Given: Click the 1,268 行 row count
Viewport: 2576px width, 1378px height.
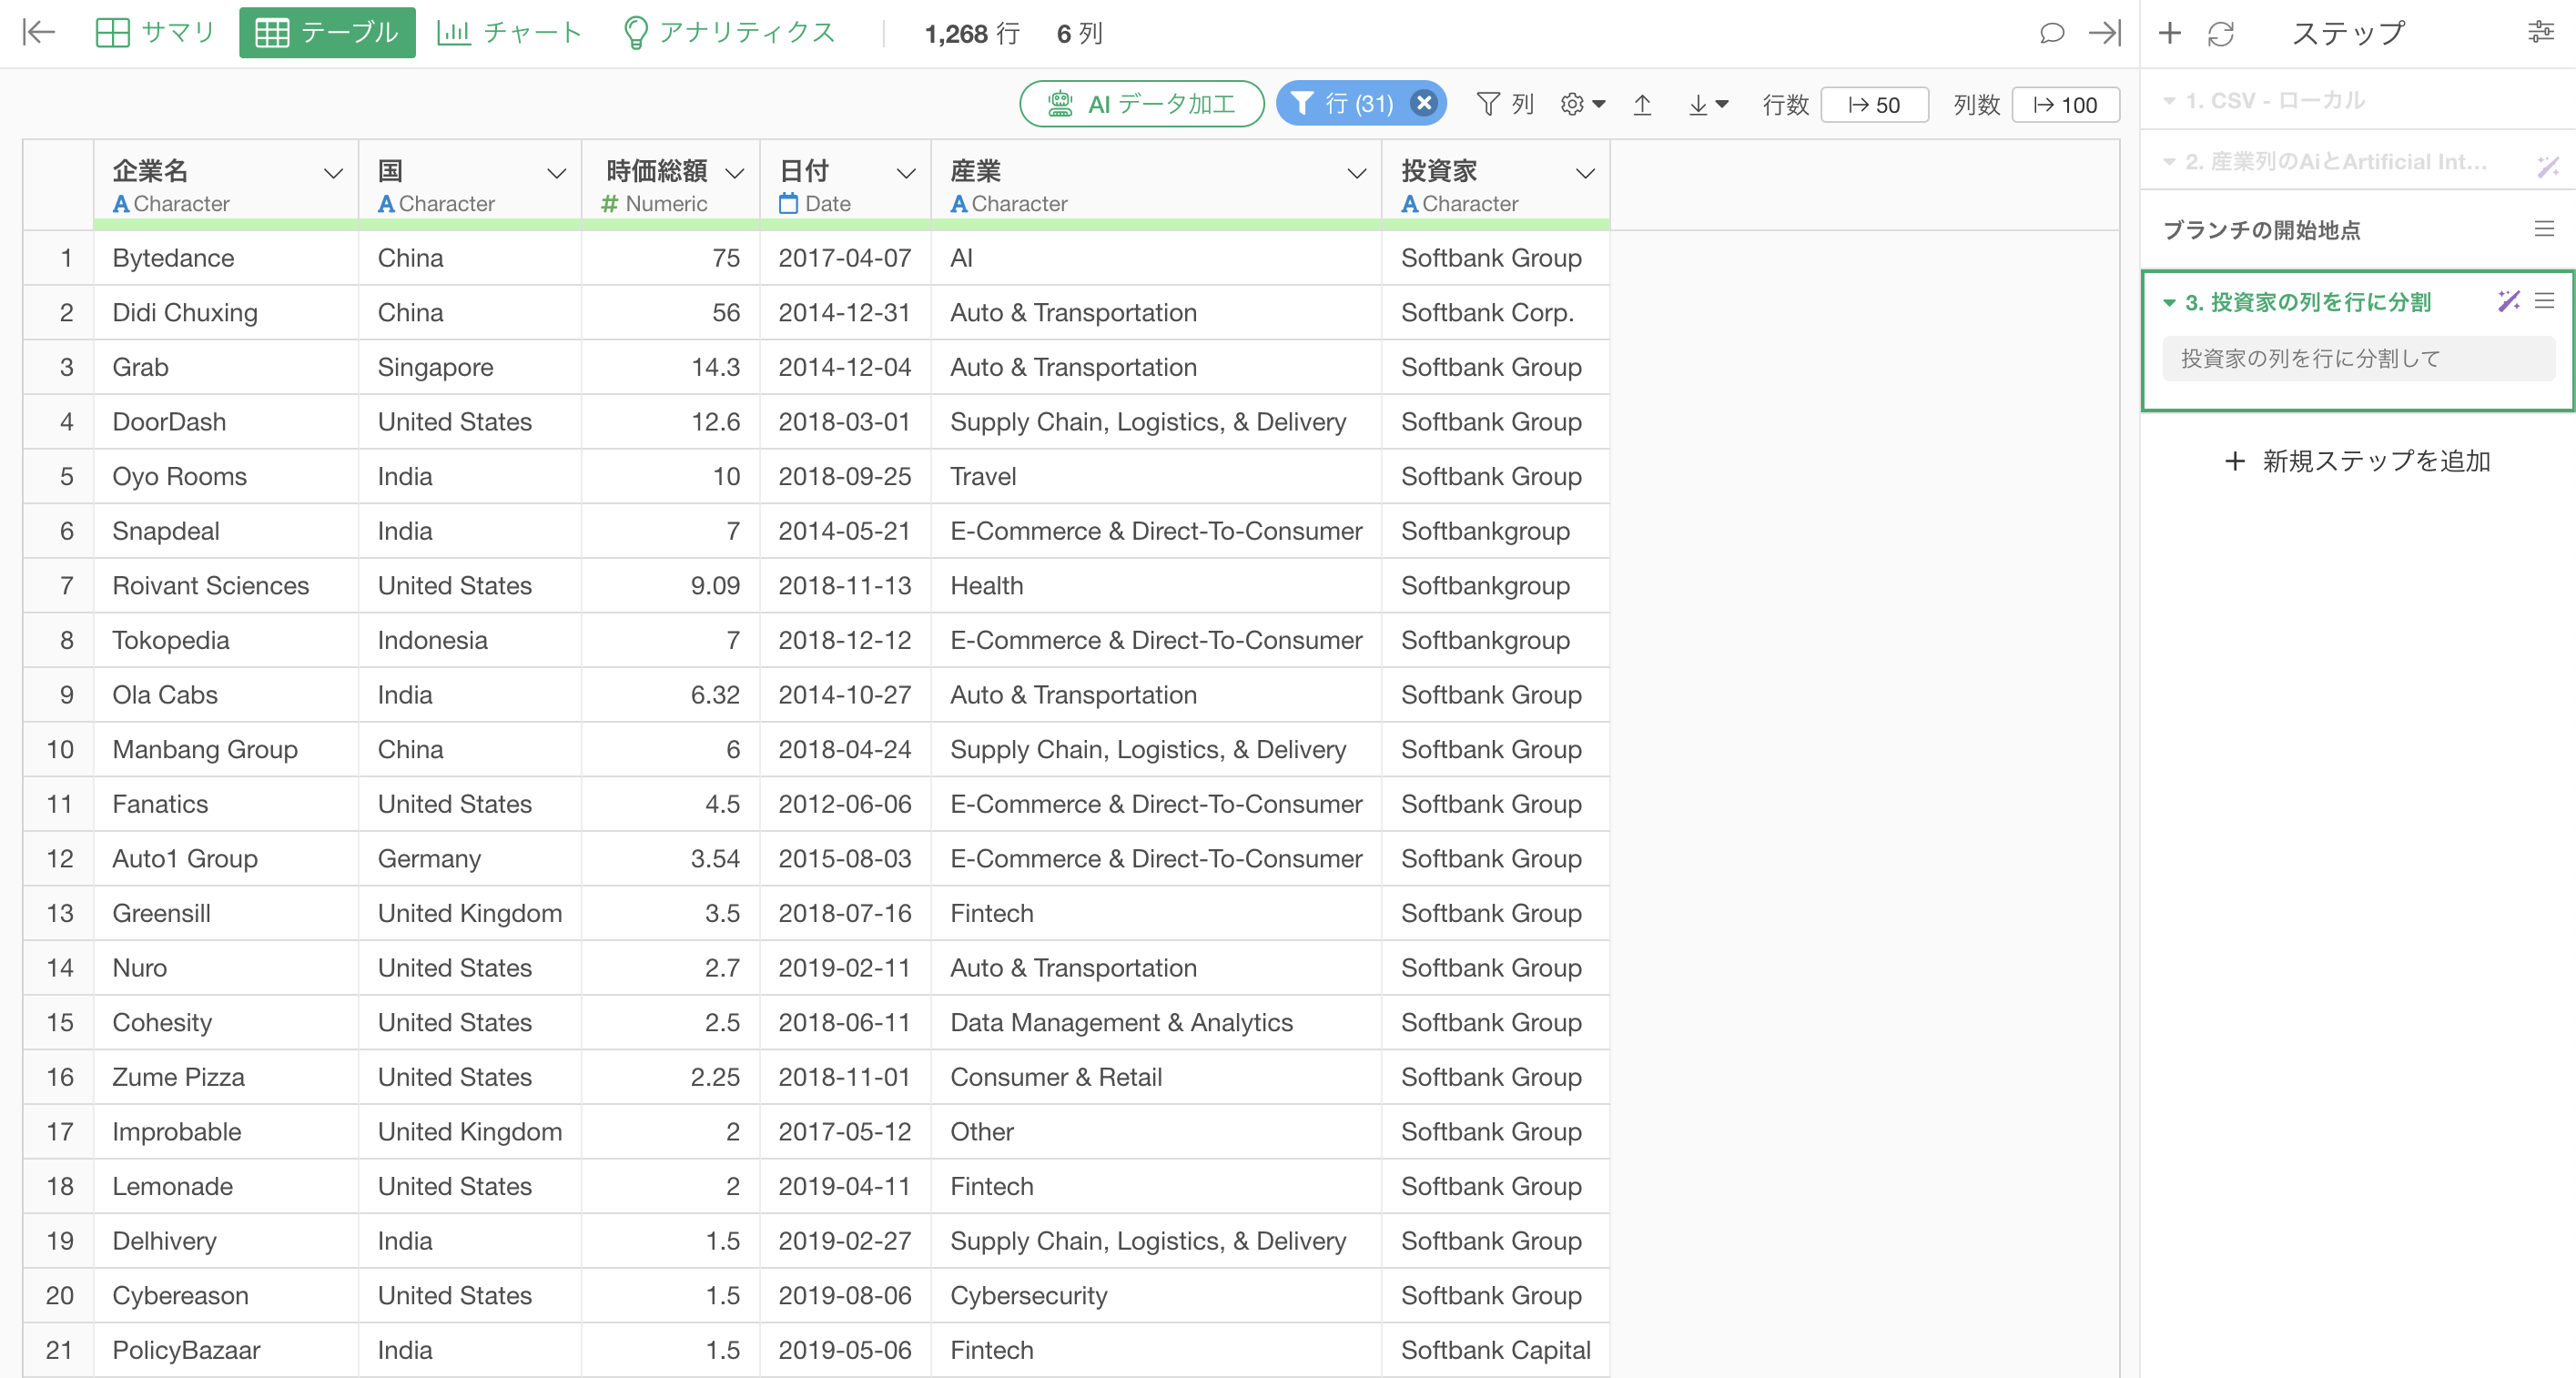Looking at the screenshot, I should point(971,33).
